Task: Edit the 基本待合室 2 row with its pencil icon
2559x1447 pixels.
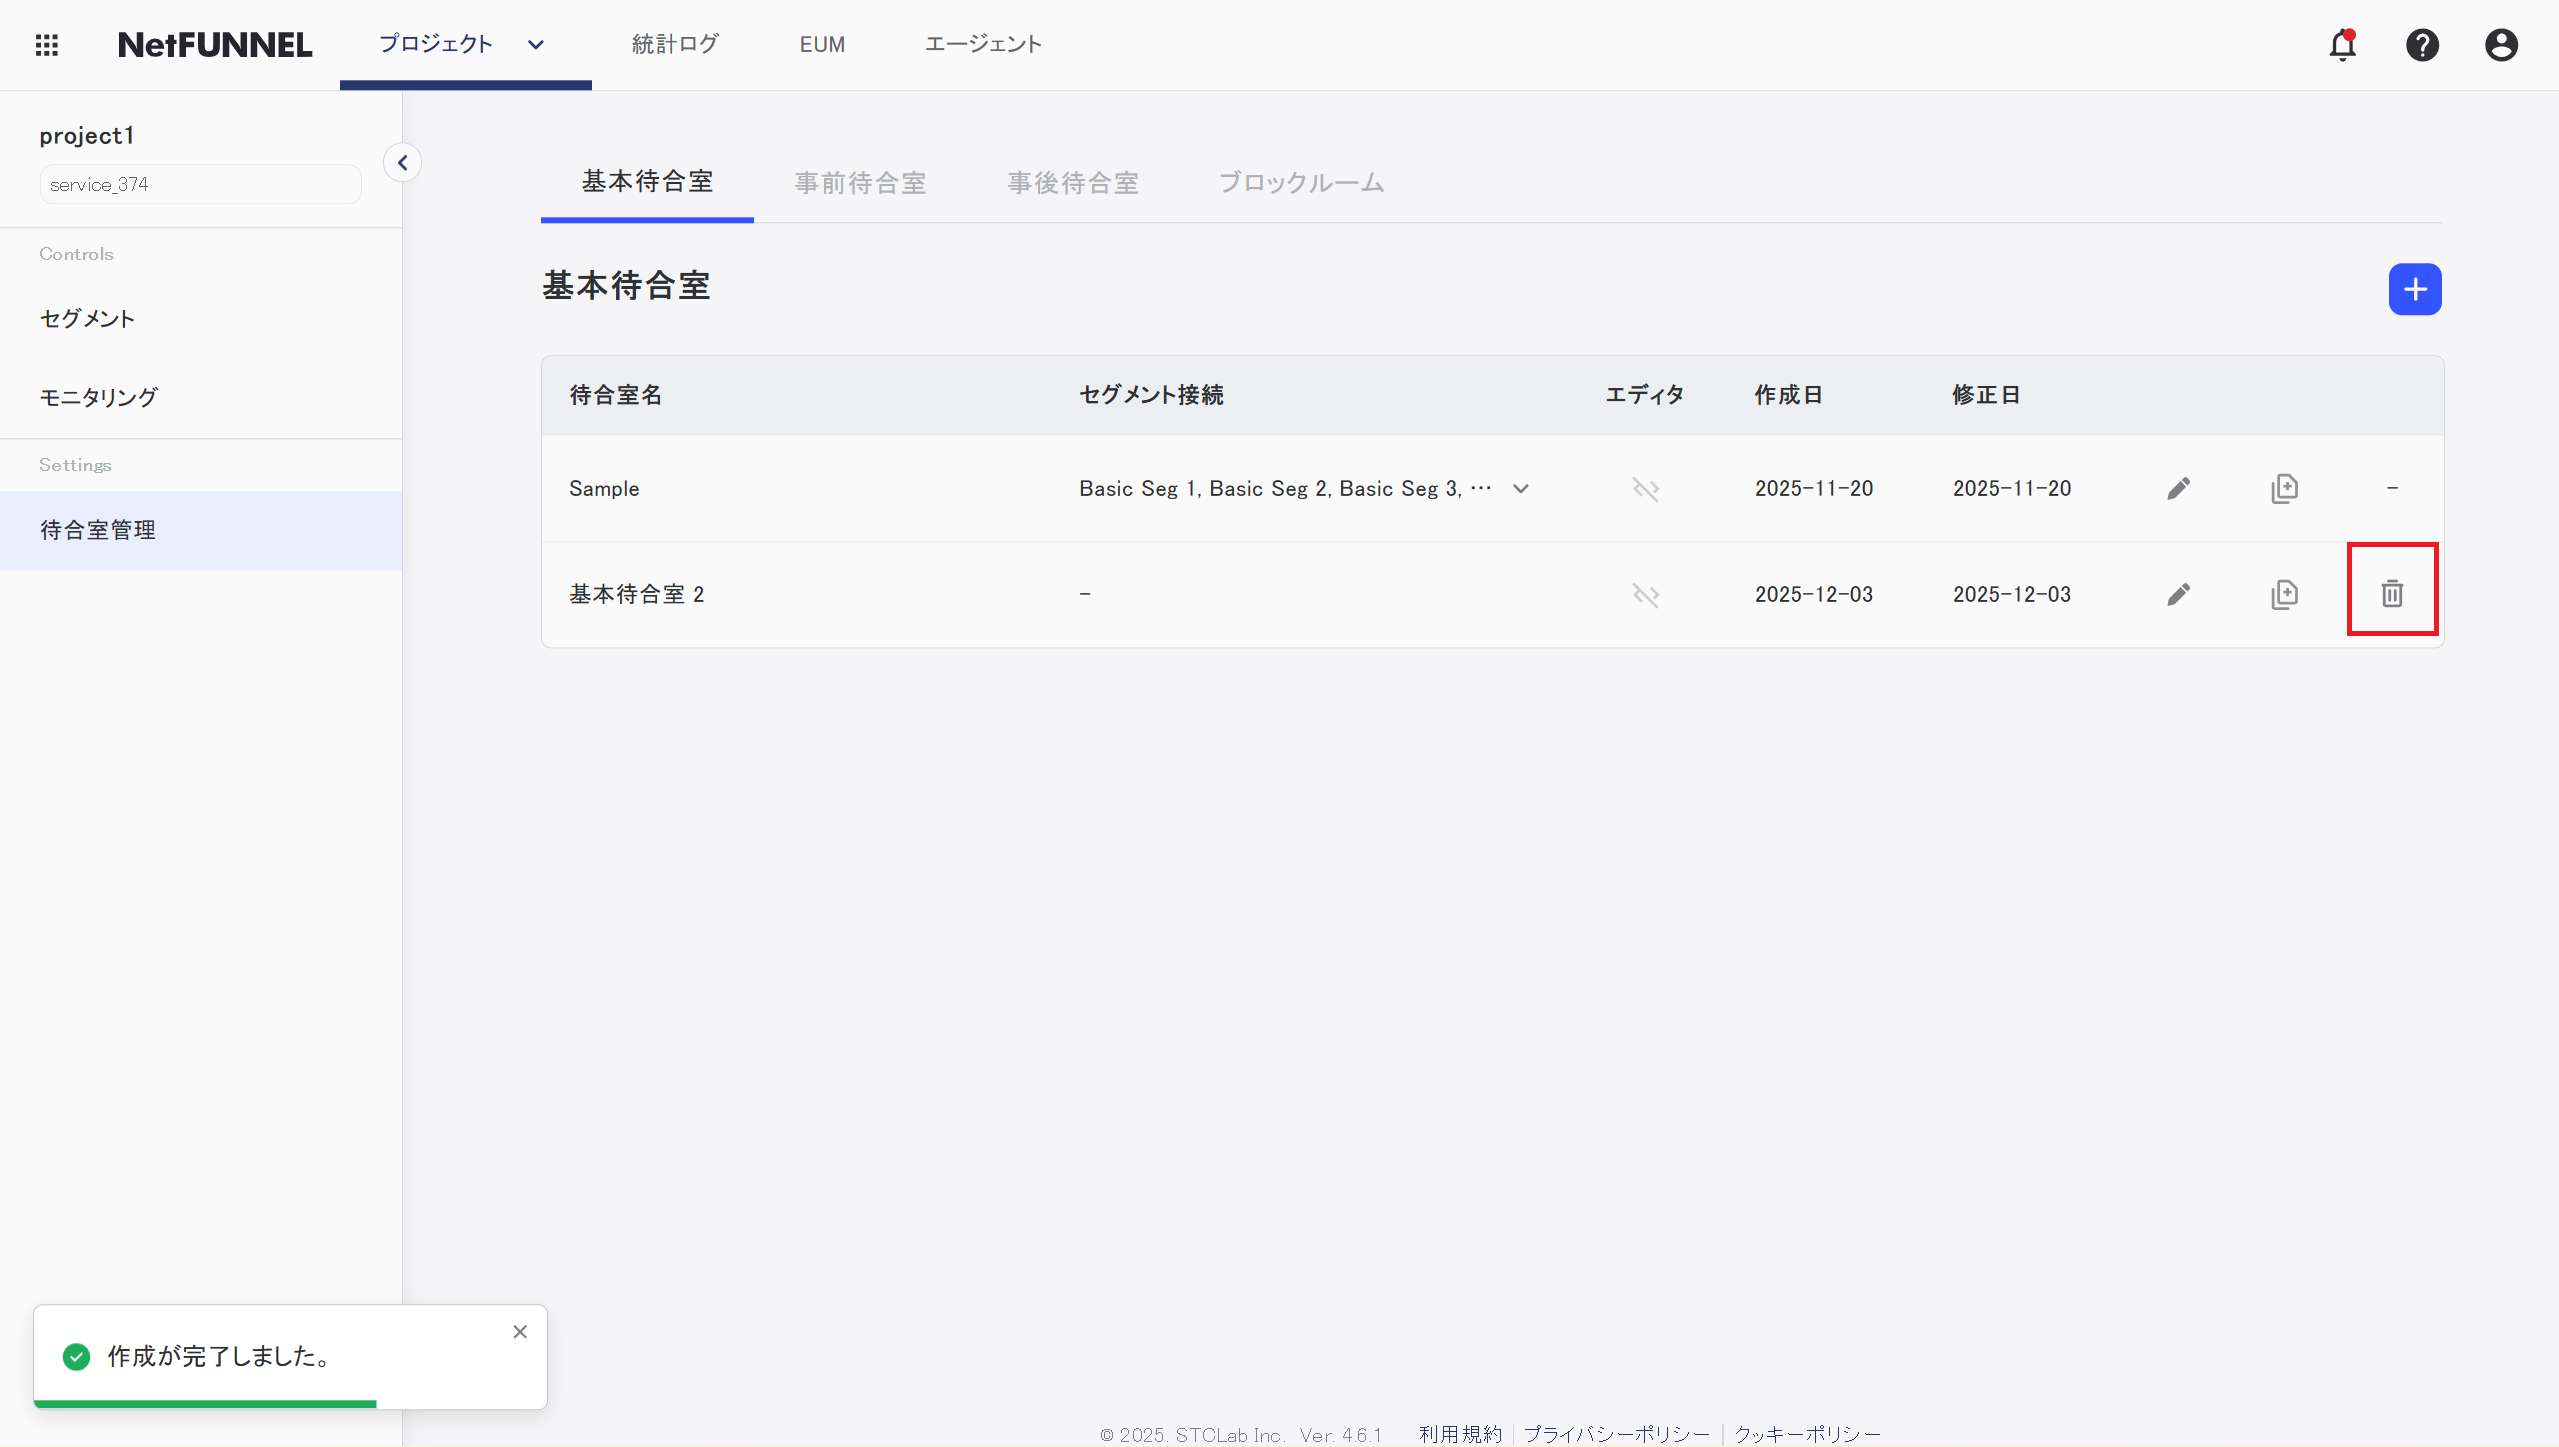Action: tap(2178, 594)
